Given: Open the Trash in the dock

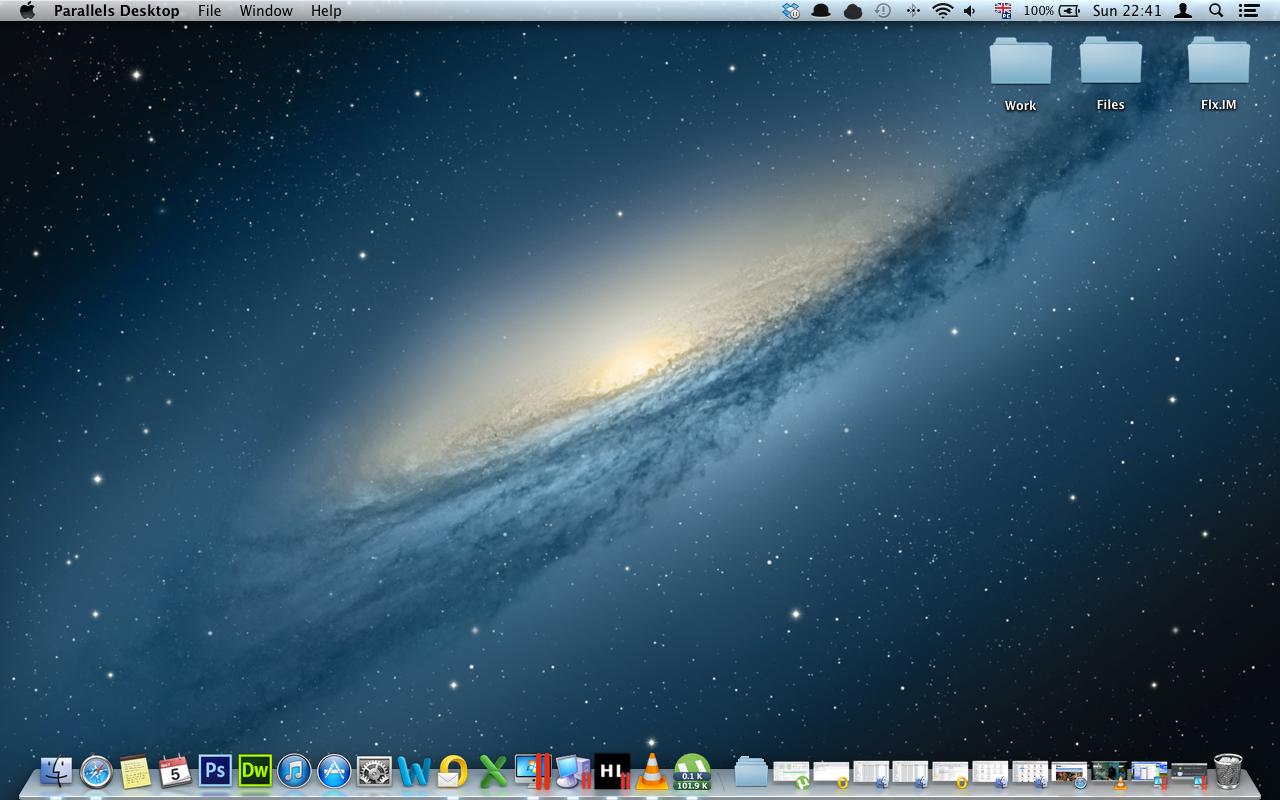Looking at the screenshot, I should tap(1228, 771).
